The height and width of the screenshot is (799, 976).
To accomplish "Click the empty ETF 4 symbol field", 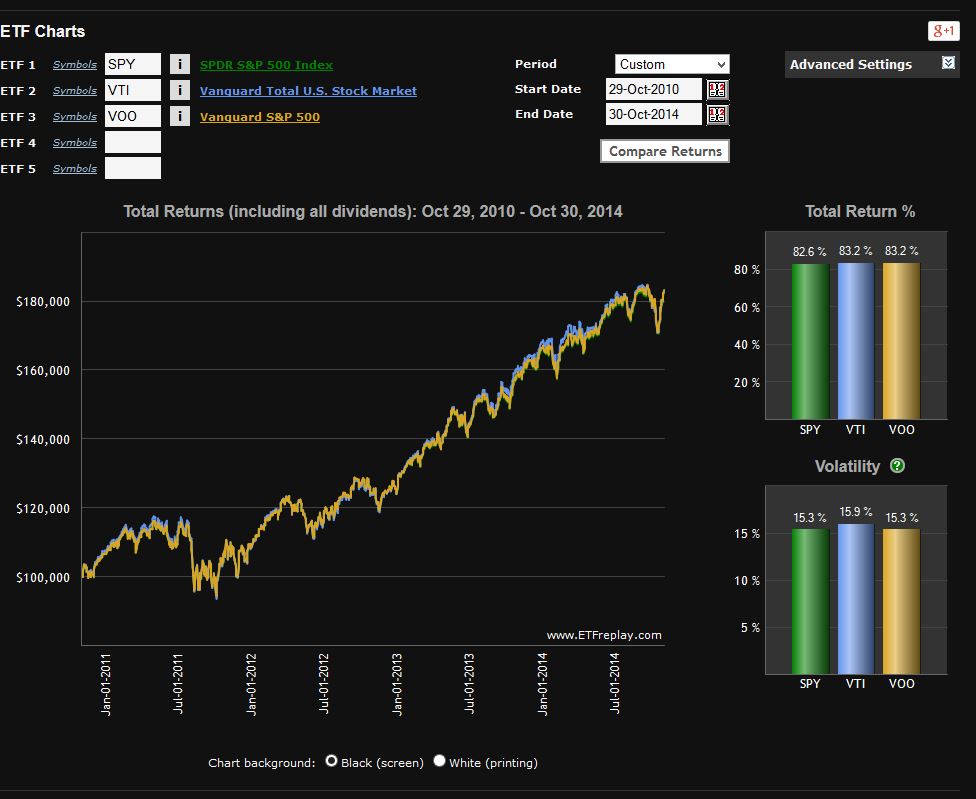I will pos(133,143).
